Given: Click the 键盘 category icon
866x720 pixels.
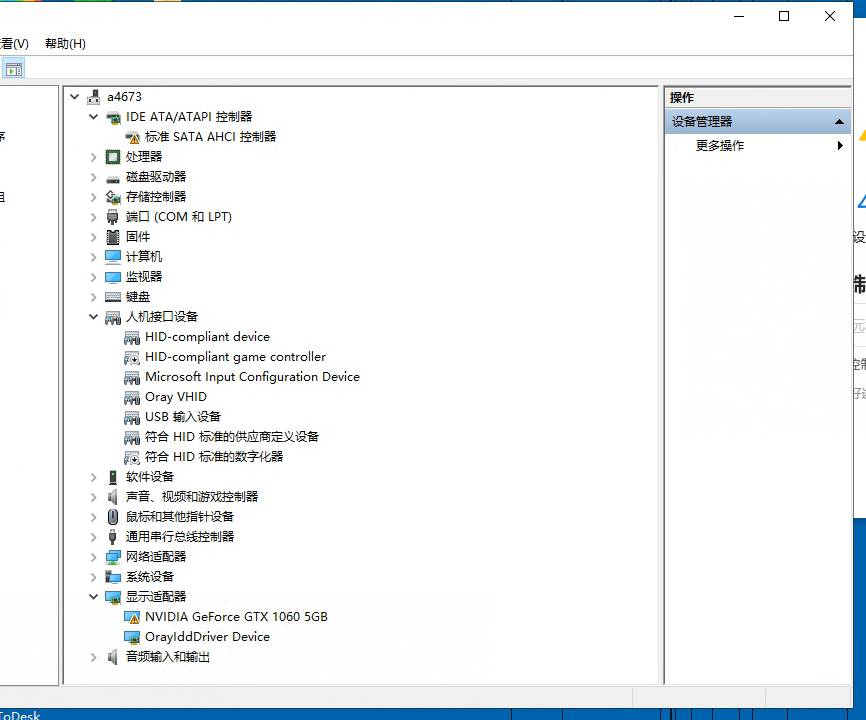Looking at the screenshot, I should 113,297.
